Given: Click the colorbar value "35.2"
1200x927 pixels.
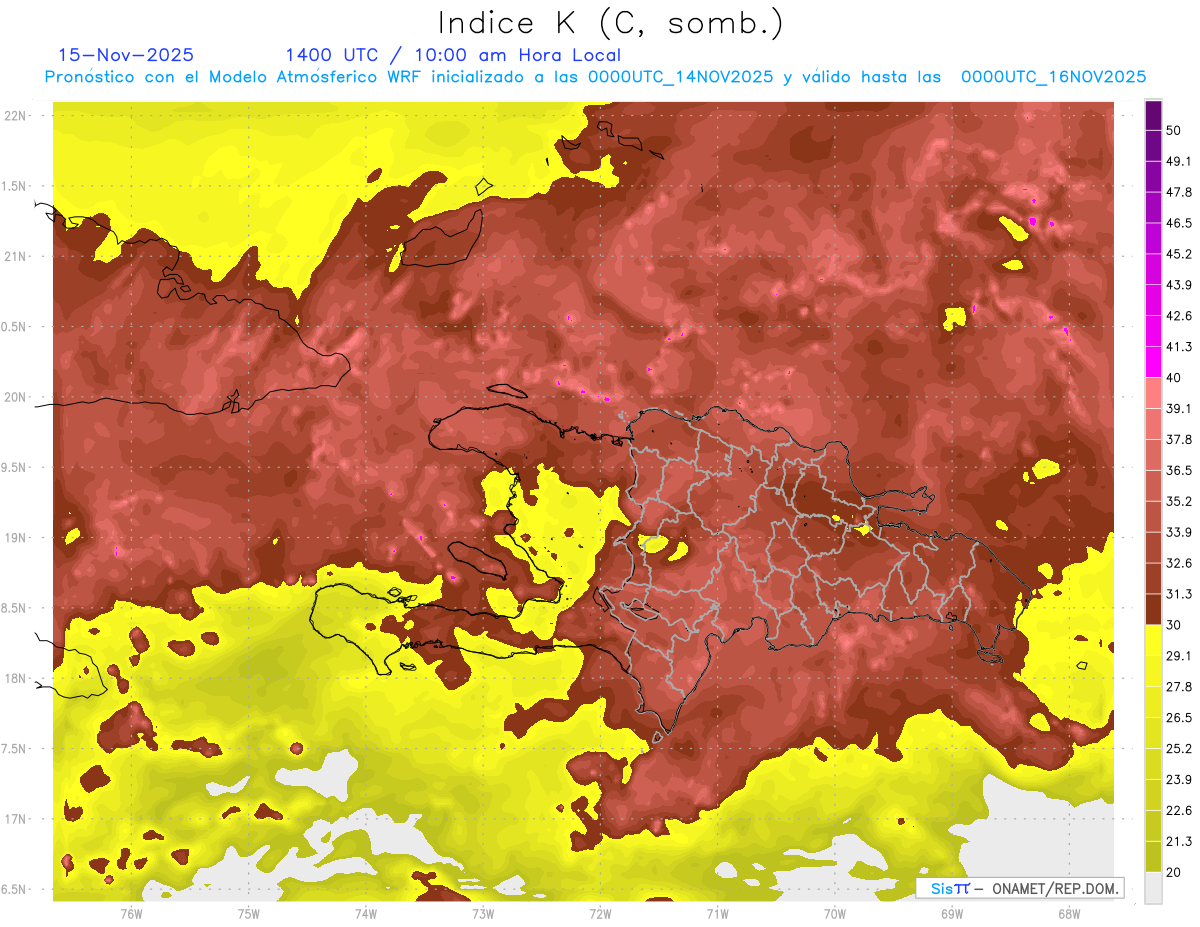Looking at the screenshot, I should point(1179,501).
